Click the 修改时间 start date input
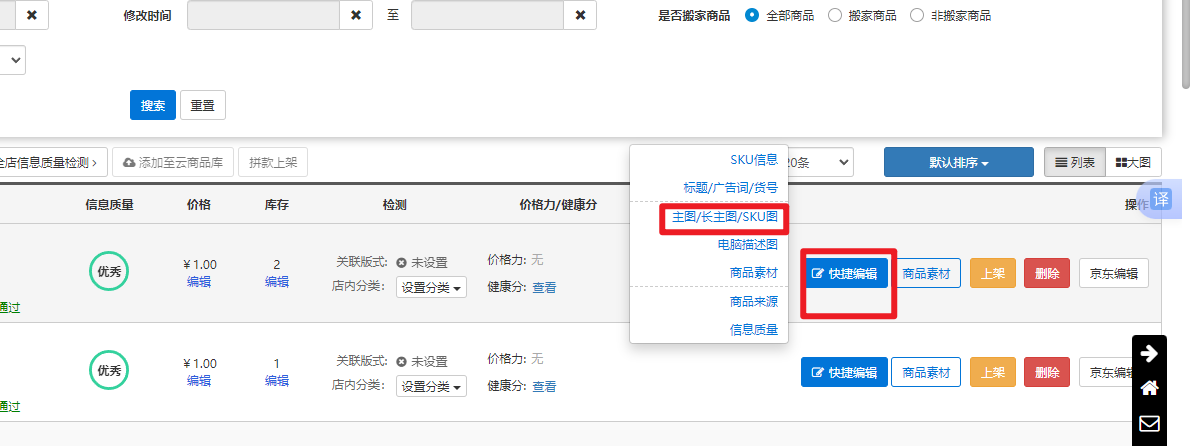This screenshot has width=1190, height=446. pos(263,16)
